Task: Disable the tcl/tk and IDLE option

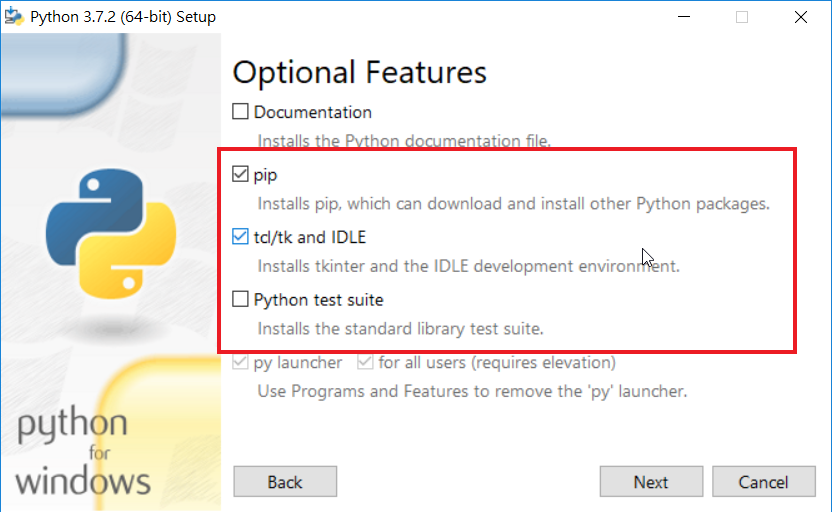Action: [x=240, y=237]
